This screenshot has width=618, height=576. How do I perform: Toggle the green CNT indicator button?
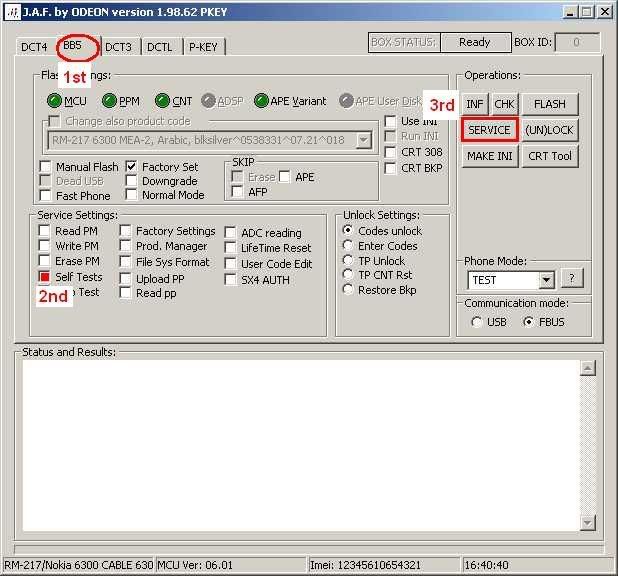point(162,101)
